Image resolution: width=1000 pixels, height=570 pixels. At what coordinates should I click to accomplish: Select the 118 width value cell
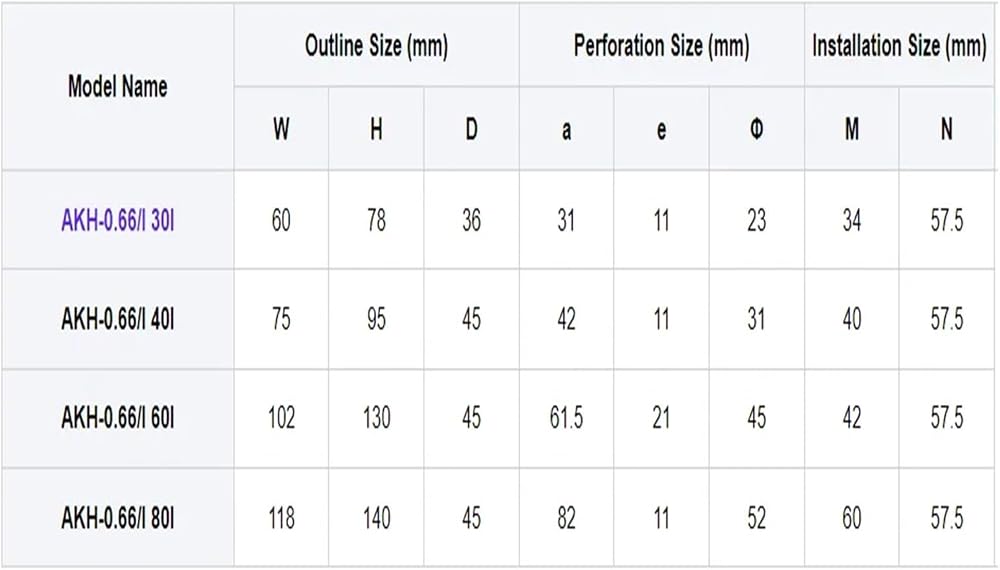[x=281, y=517]
